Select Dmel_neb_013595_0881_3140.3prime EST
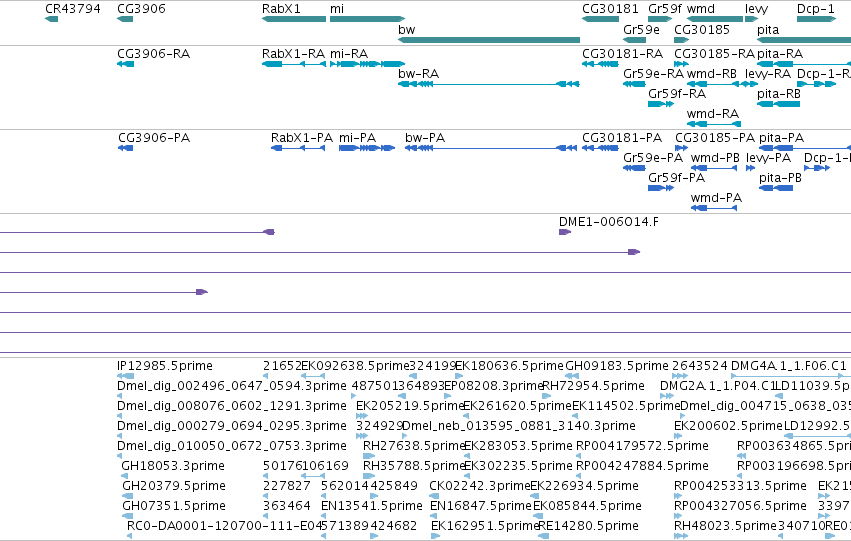851x541 pixels. (x=519, y=427)
